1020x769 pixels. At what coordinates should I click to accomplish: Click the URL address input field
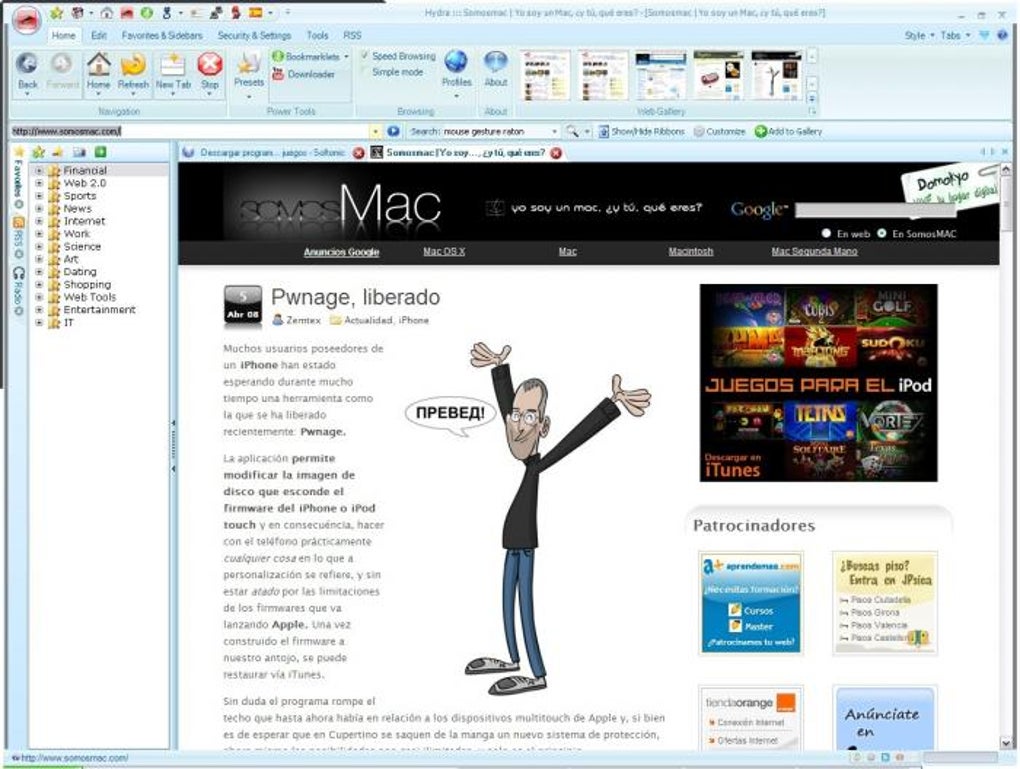click(190, 131)
